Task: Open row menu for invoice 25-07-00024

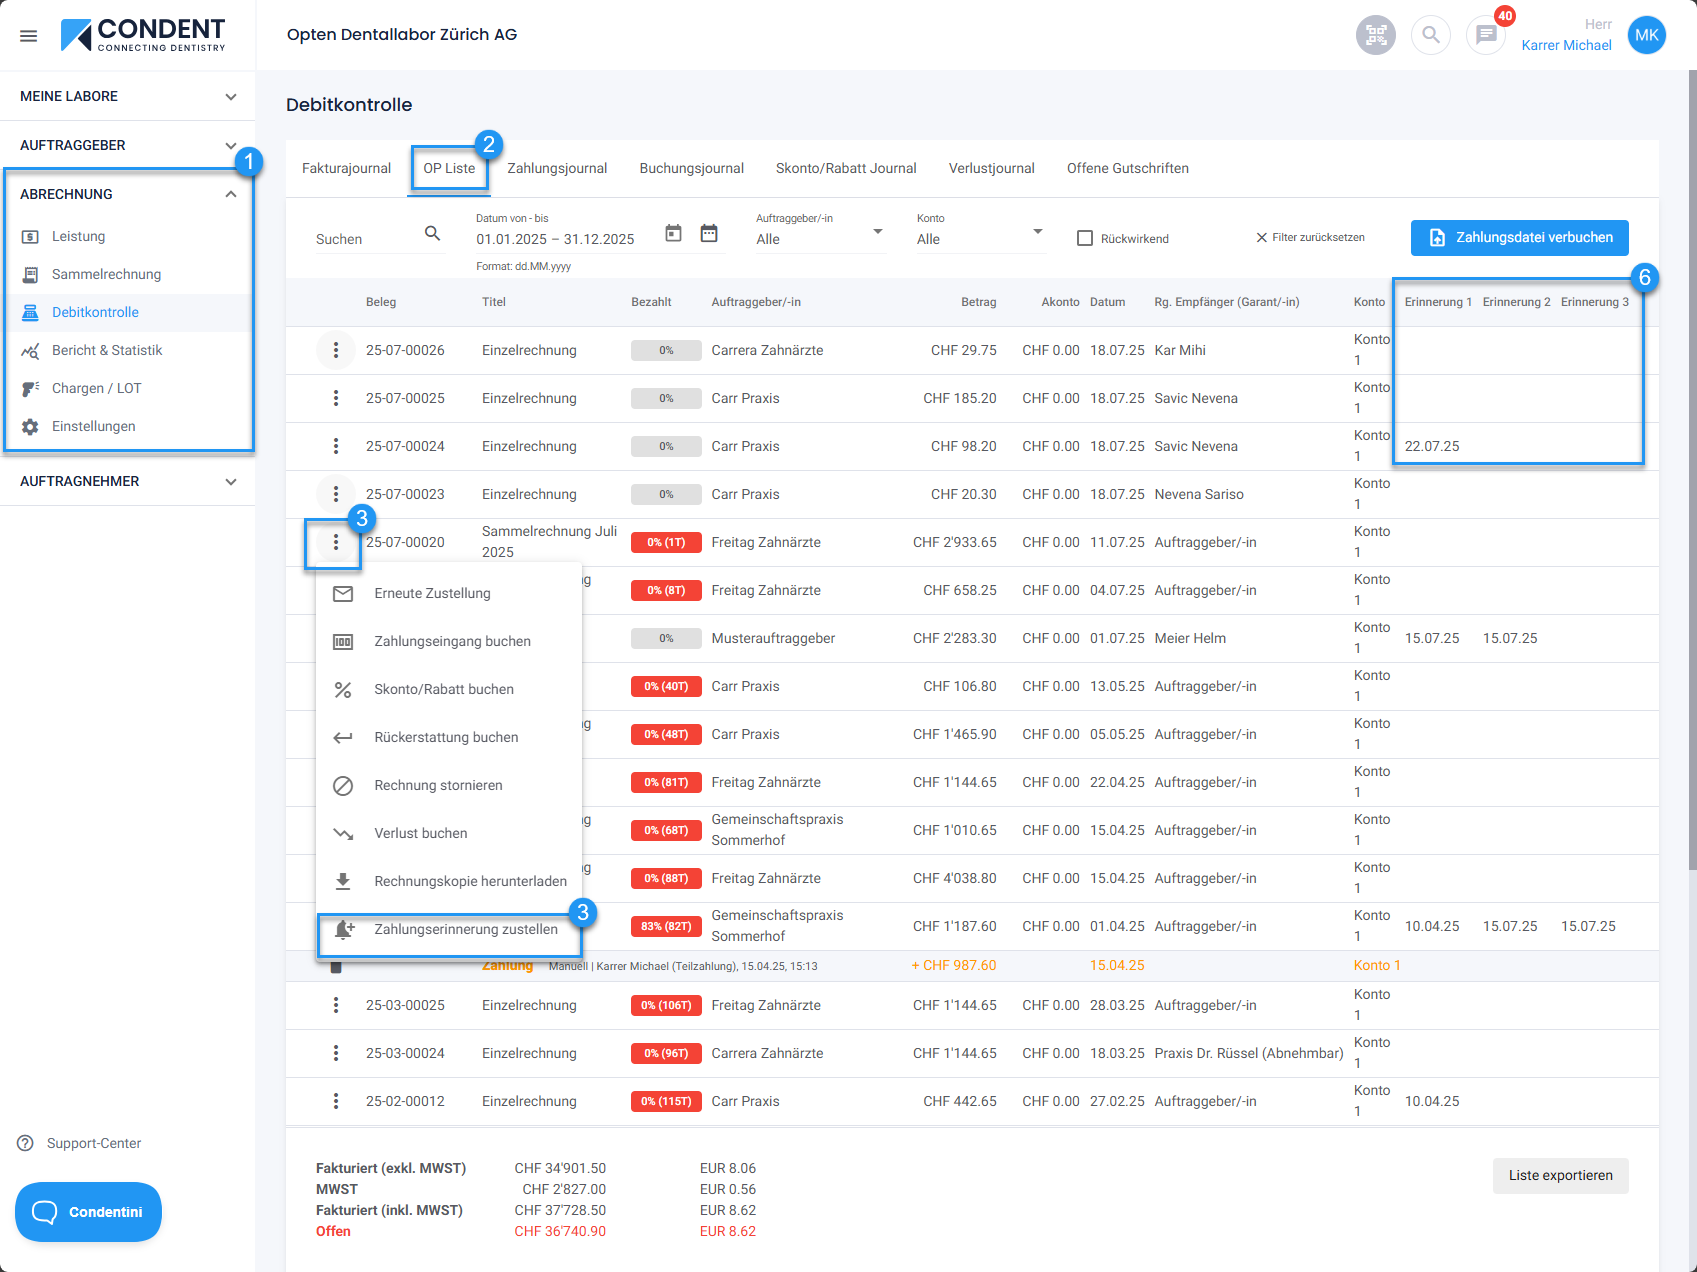Action: 336,446
